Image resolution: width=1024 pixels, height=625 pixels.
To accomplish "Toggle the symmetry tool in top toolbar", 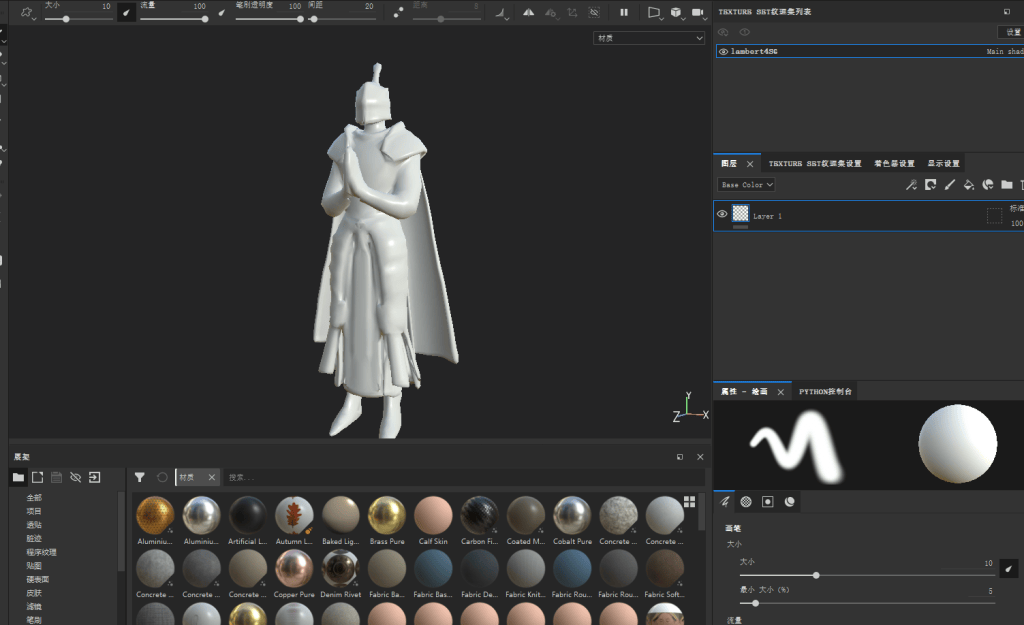I will click(x=528, y=12).
